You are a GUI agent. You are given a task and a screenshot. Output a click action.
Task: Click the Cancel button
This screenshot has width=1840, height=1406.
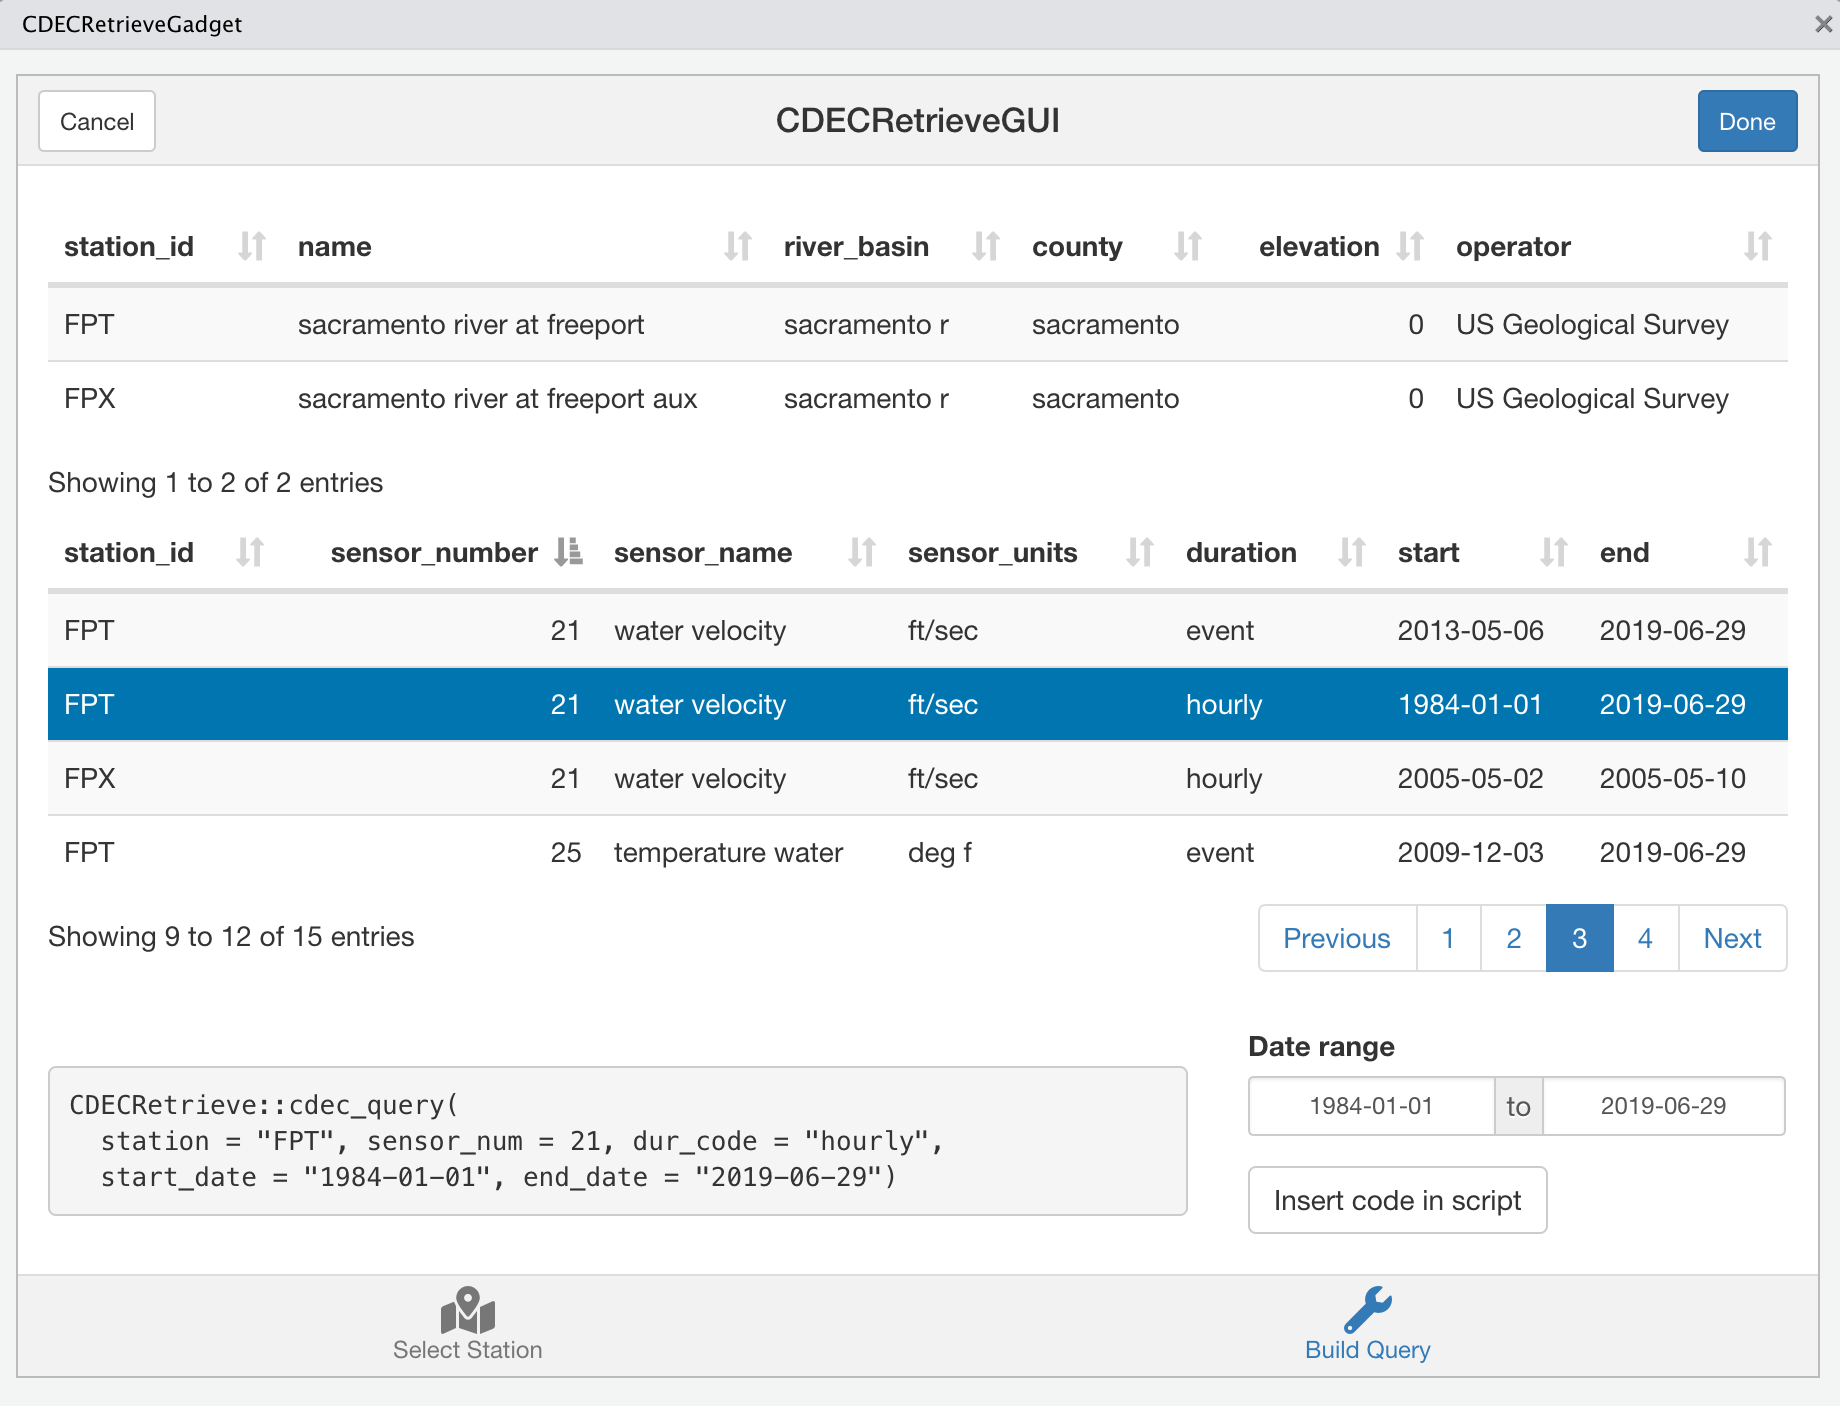[97, 121]
